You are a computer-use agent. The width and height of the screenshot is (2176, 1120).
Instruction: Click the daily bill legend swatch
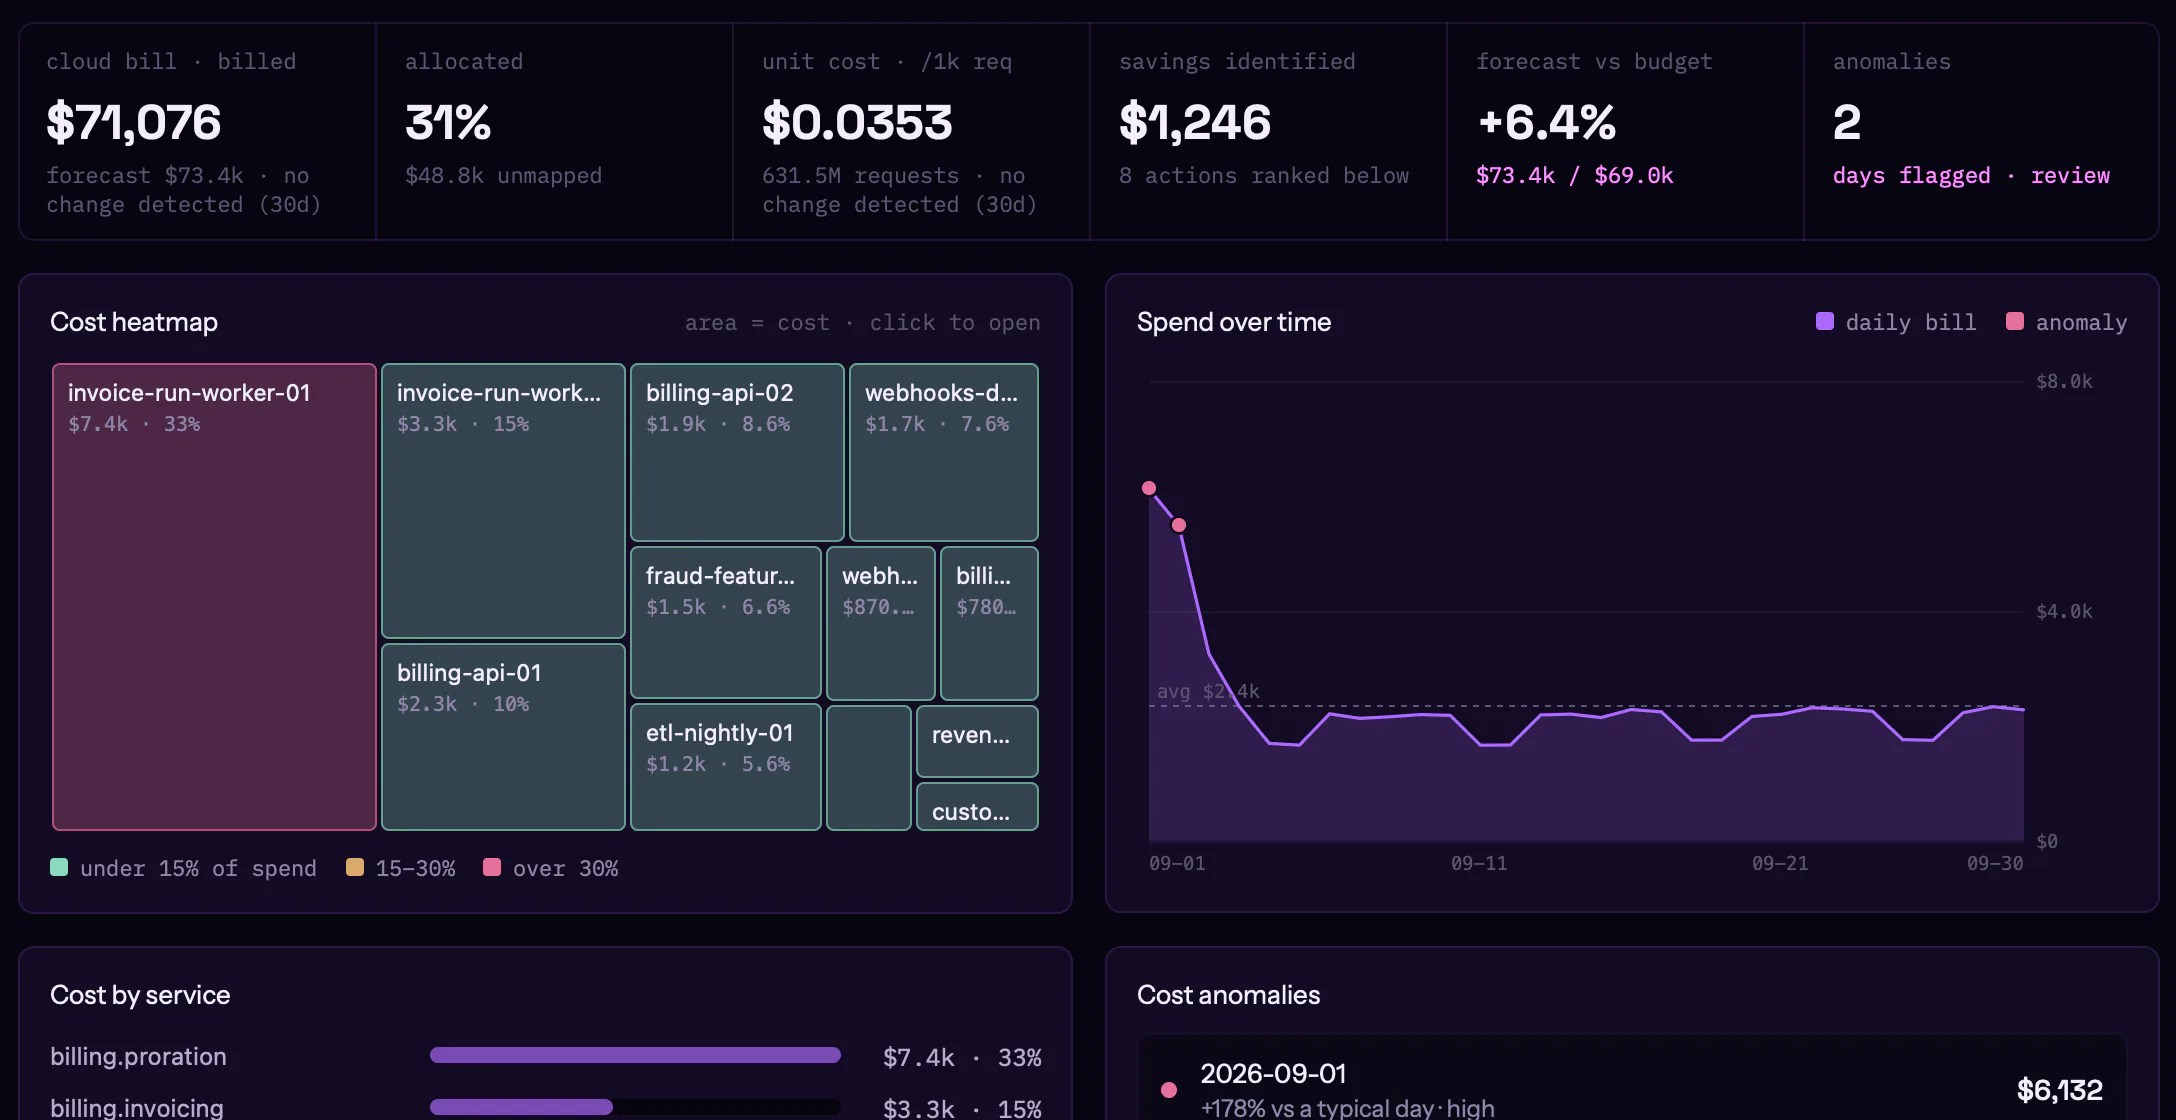pos(1825,321)
